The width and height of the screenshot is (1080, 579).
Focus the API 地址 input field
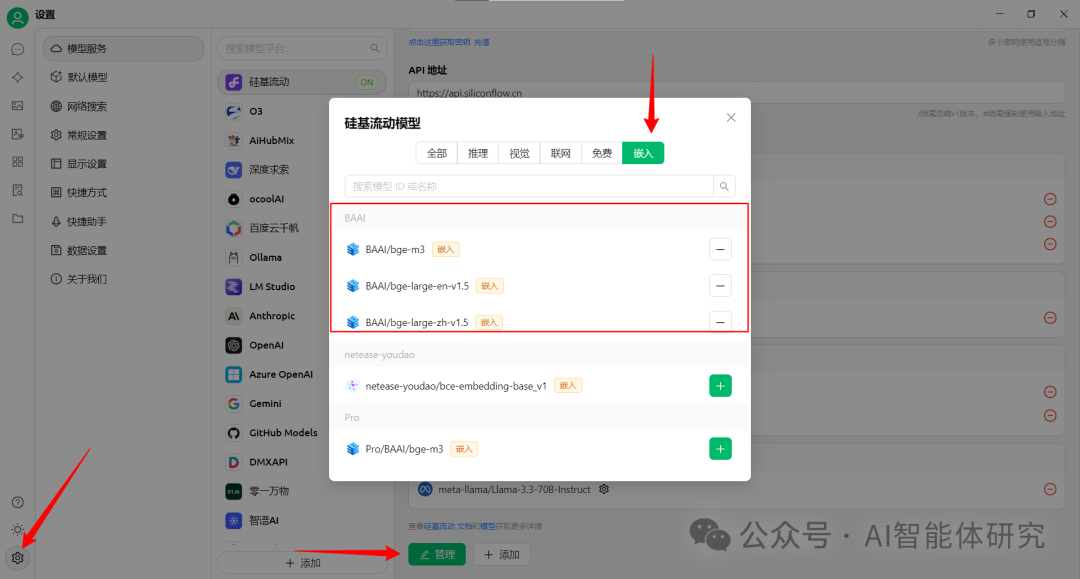click(737, 93)
